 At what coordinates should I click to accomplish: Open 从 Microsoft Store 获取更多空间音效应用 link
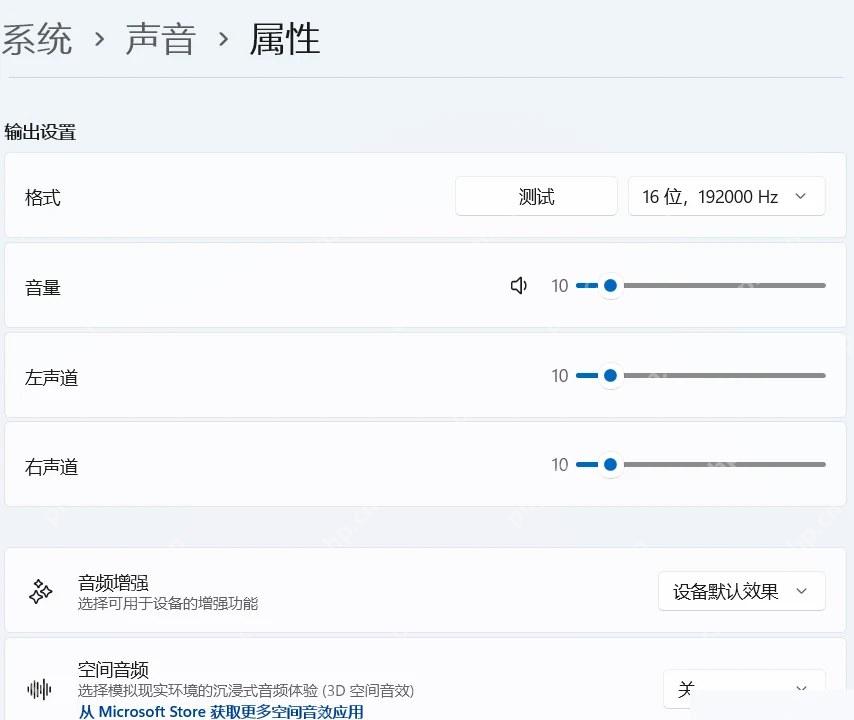tap(221, 711)
